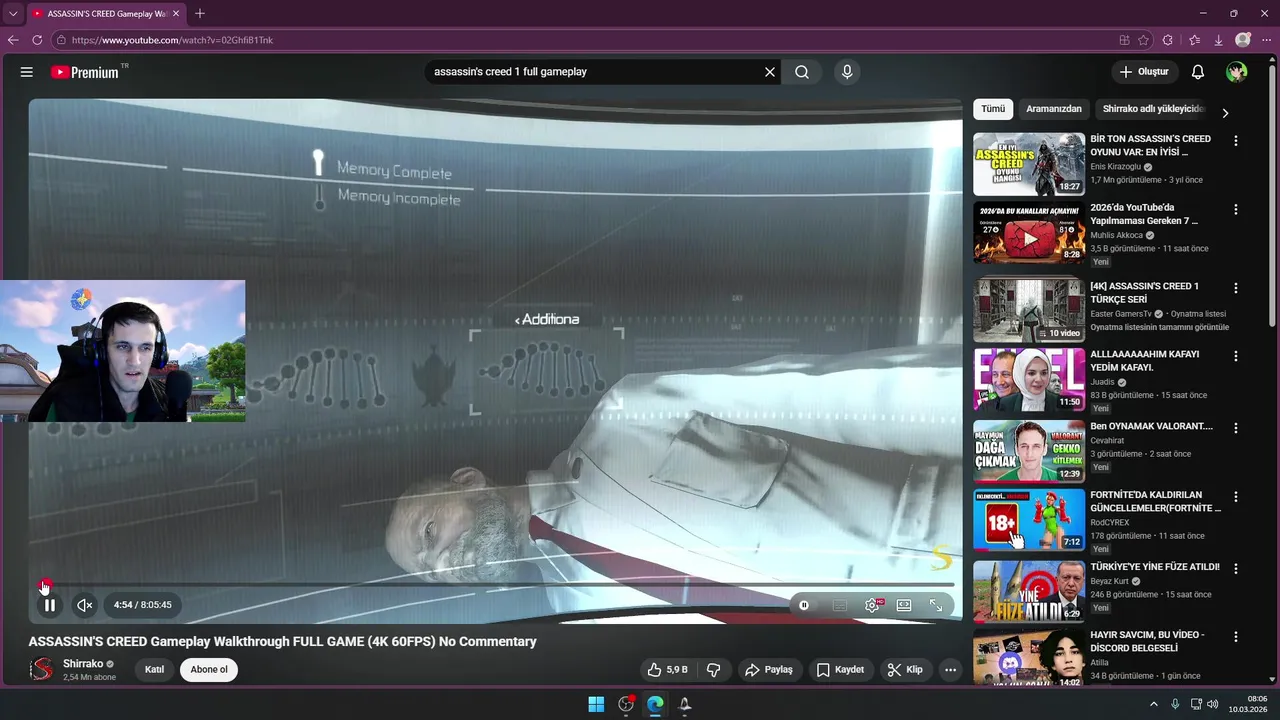
Task: Unmute the video volume icon
Action: pos(85,605)
